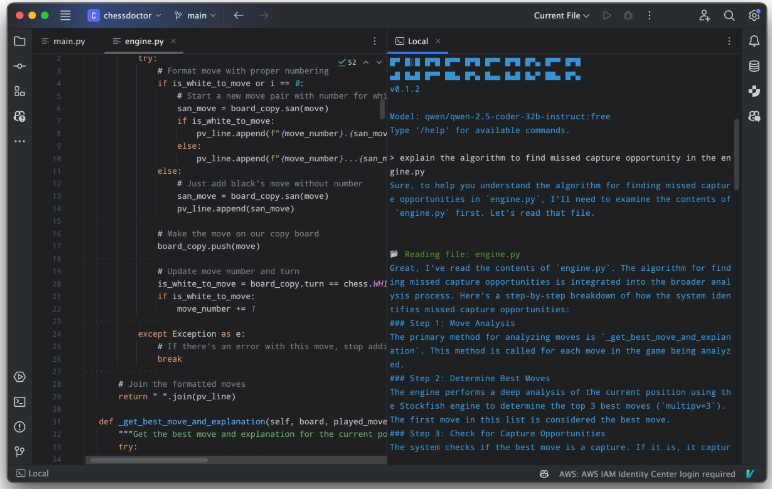Run the Current File configuration

(x=607, y=15)
